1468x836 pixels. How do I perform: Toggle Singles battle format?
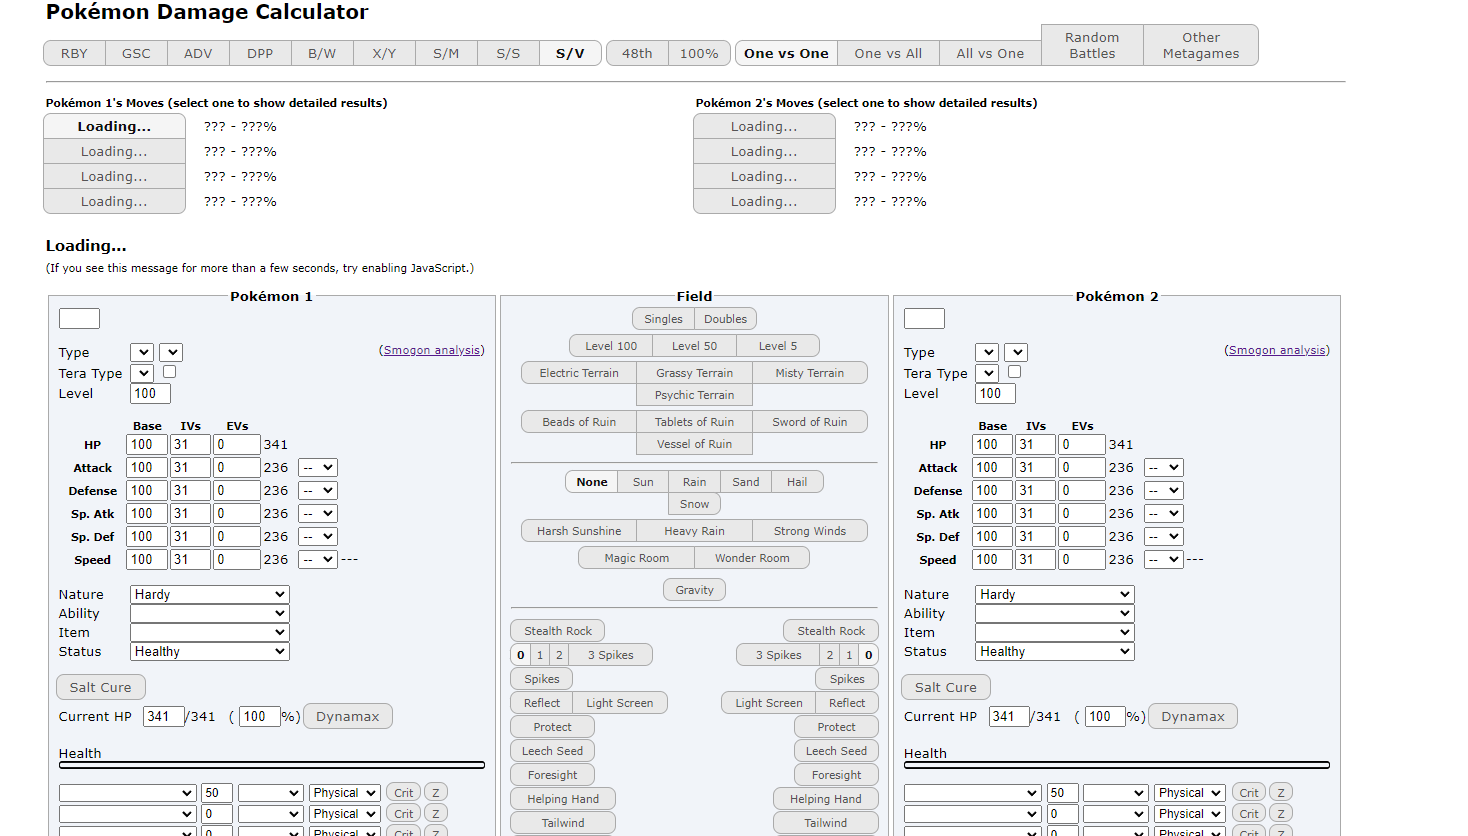tap(663, 319)
